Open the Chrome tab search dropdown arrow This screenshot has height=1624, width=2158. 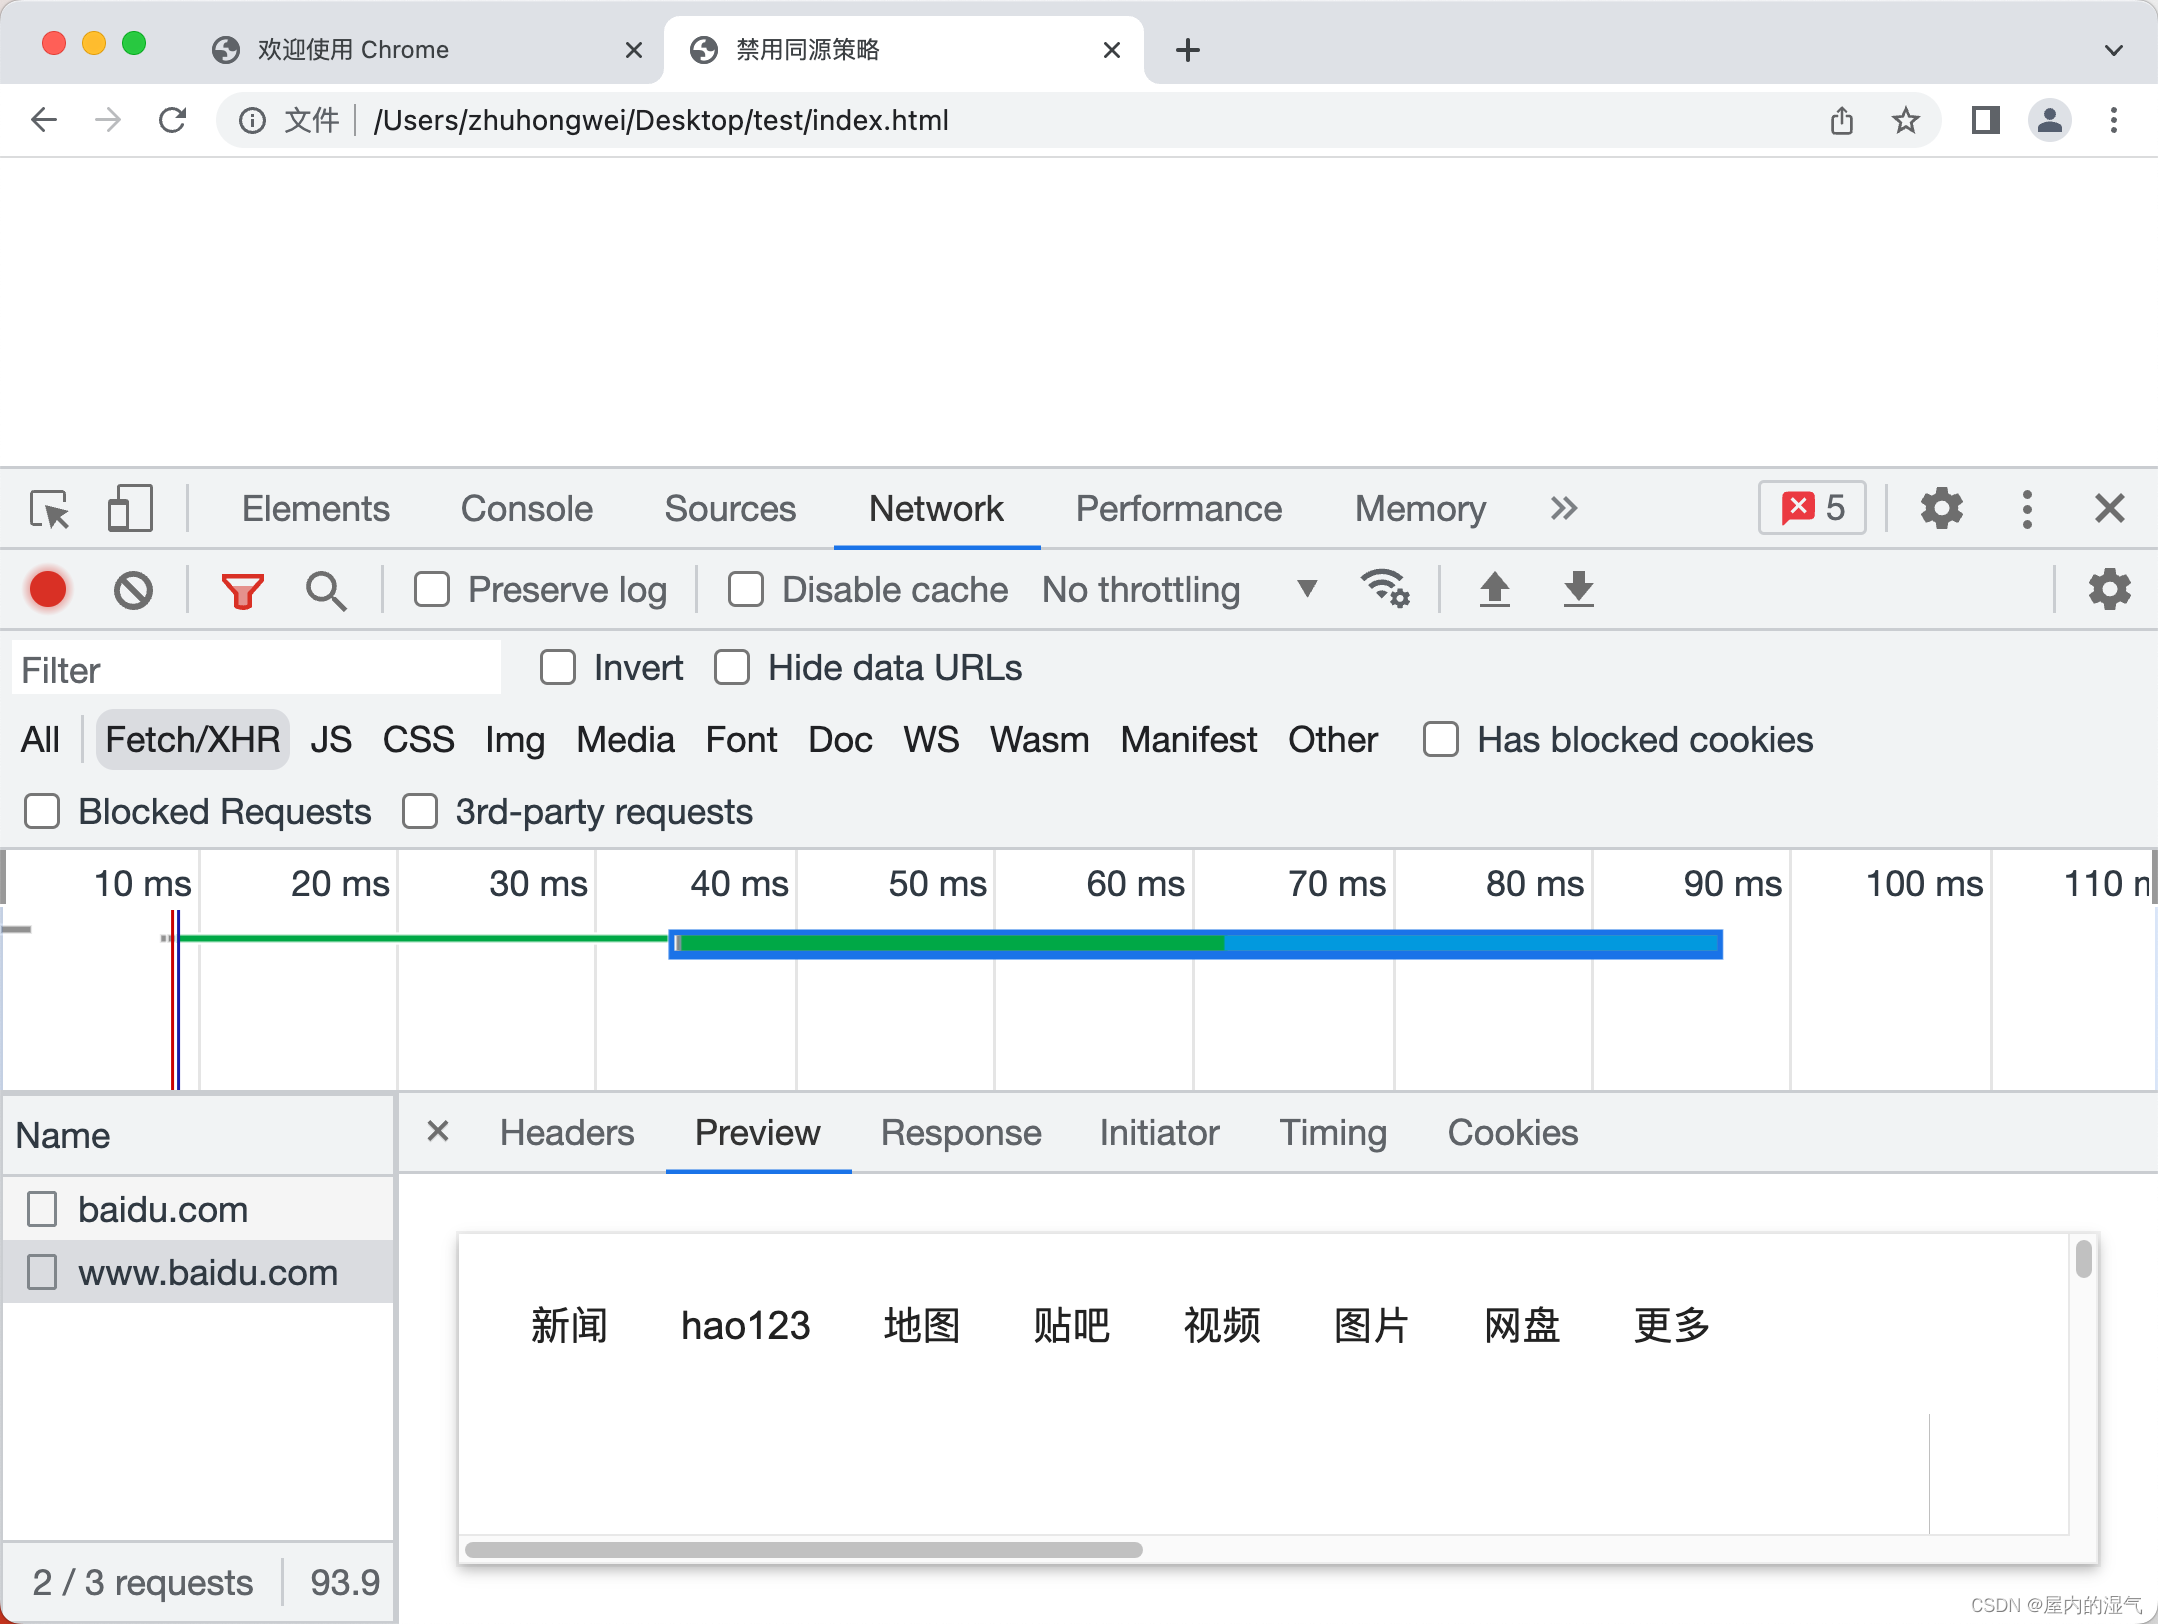[2113, 50]
